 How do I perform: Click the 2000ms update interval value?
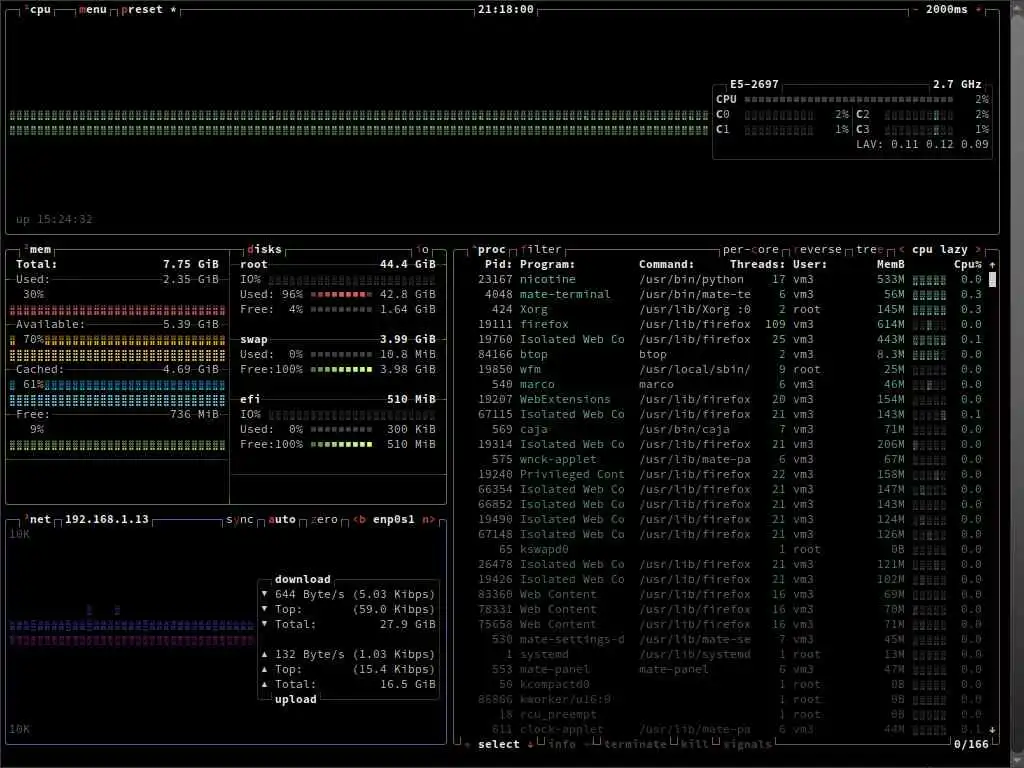pyautogui.click(x=946, y=10)
